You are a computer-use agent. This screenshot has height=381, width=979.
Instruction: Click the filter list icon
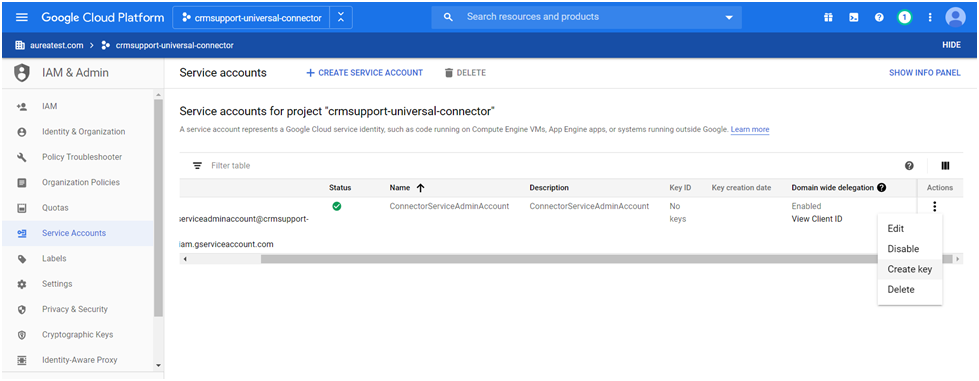(197, 166)
